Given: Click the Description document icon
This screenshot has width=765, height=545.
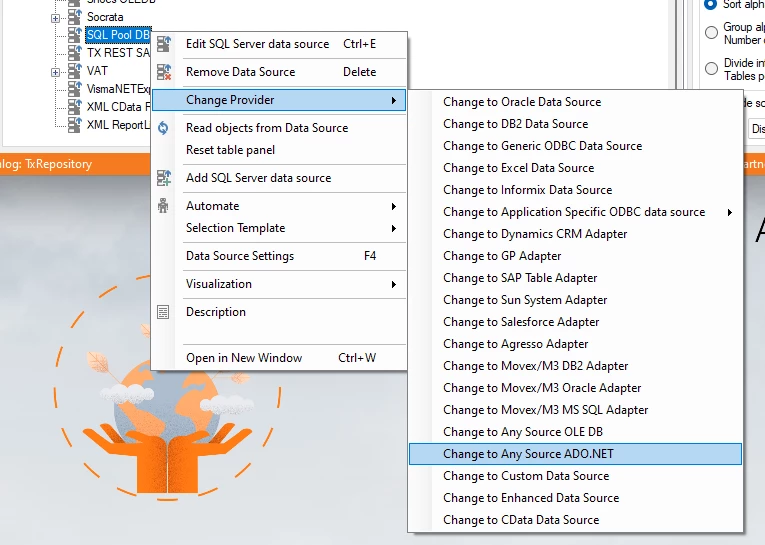Looking at the screenshot, I should [x=163, y=312].
